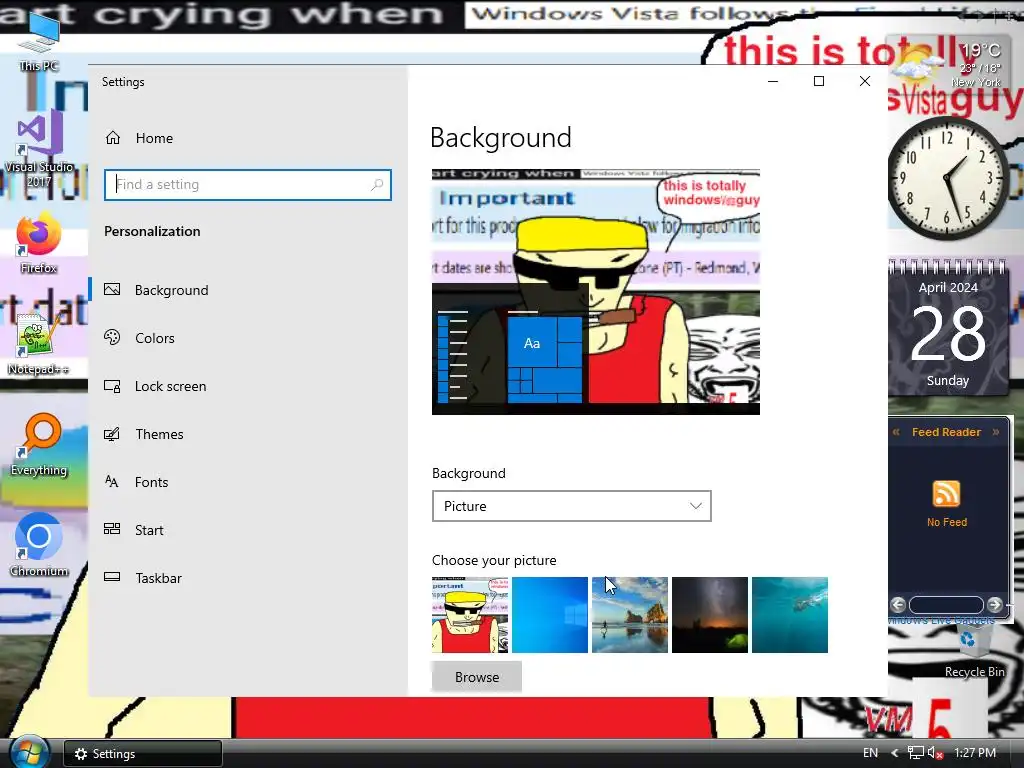Choose the underwater swimmer wallpaper

790,615
